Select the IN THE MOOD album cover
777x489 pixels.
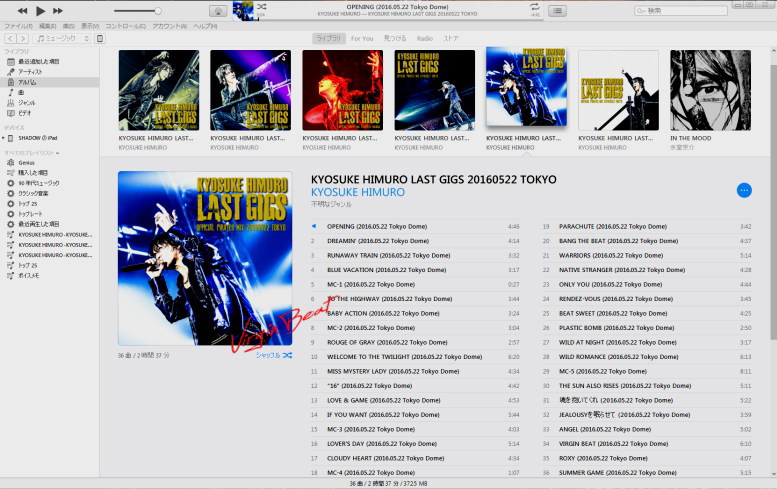coord(710,90)
